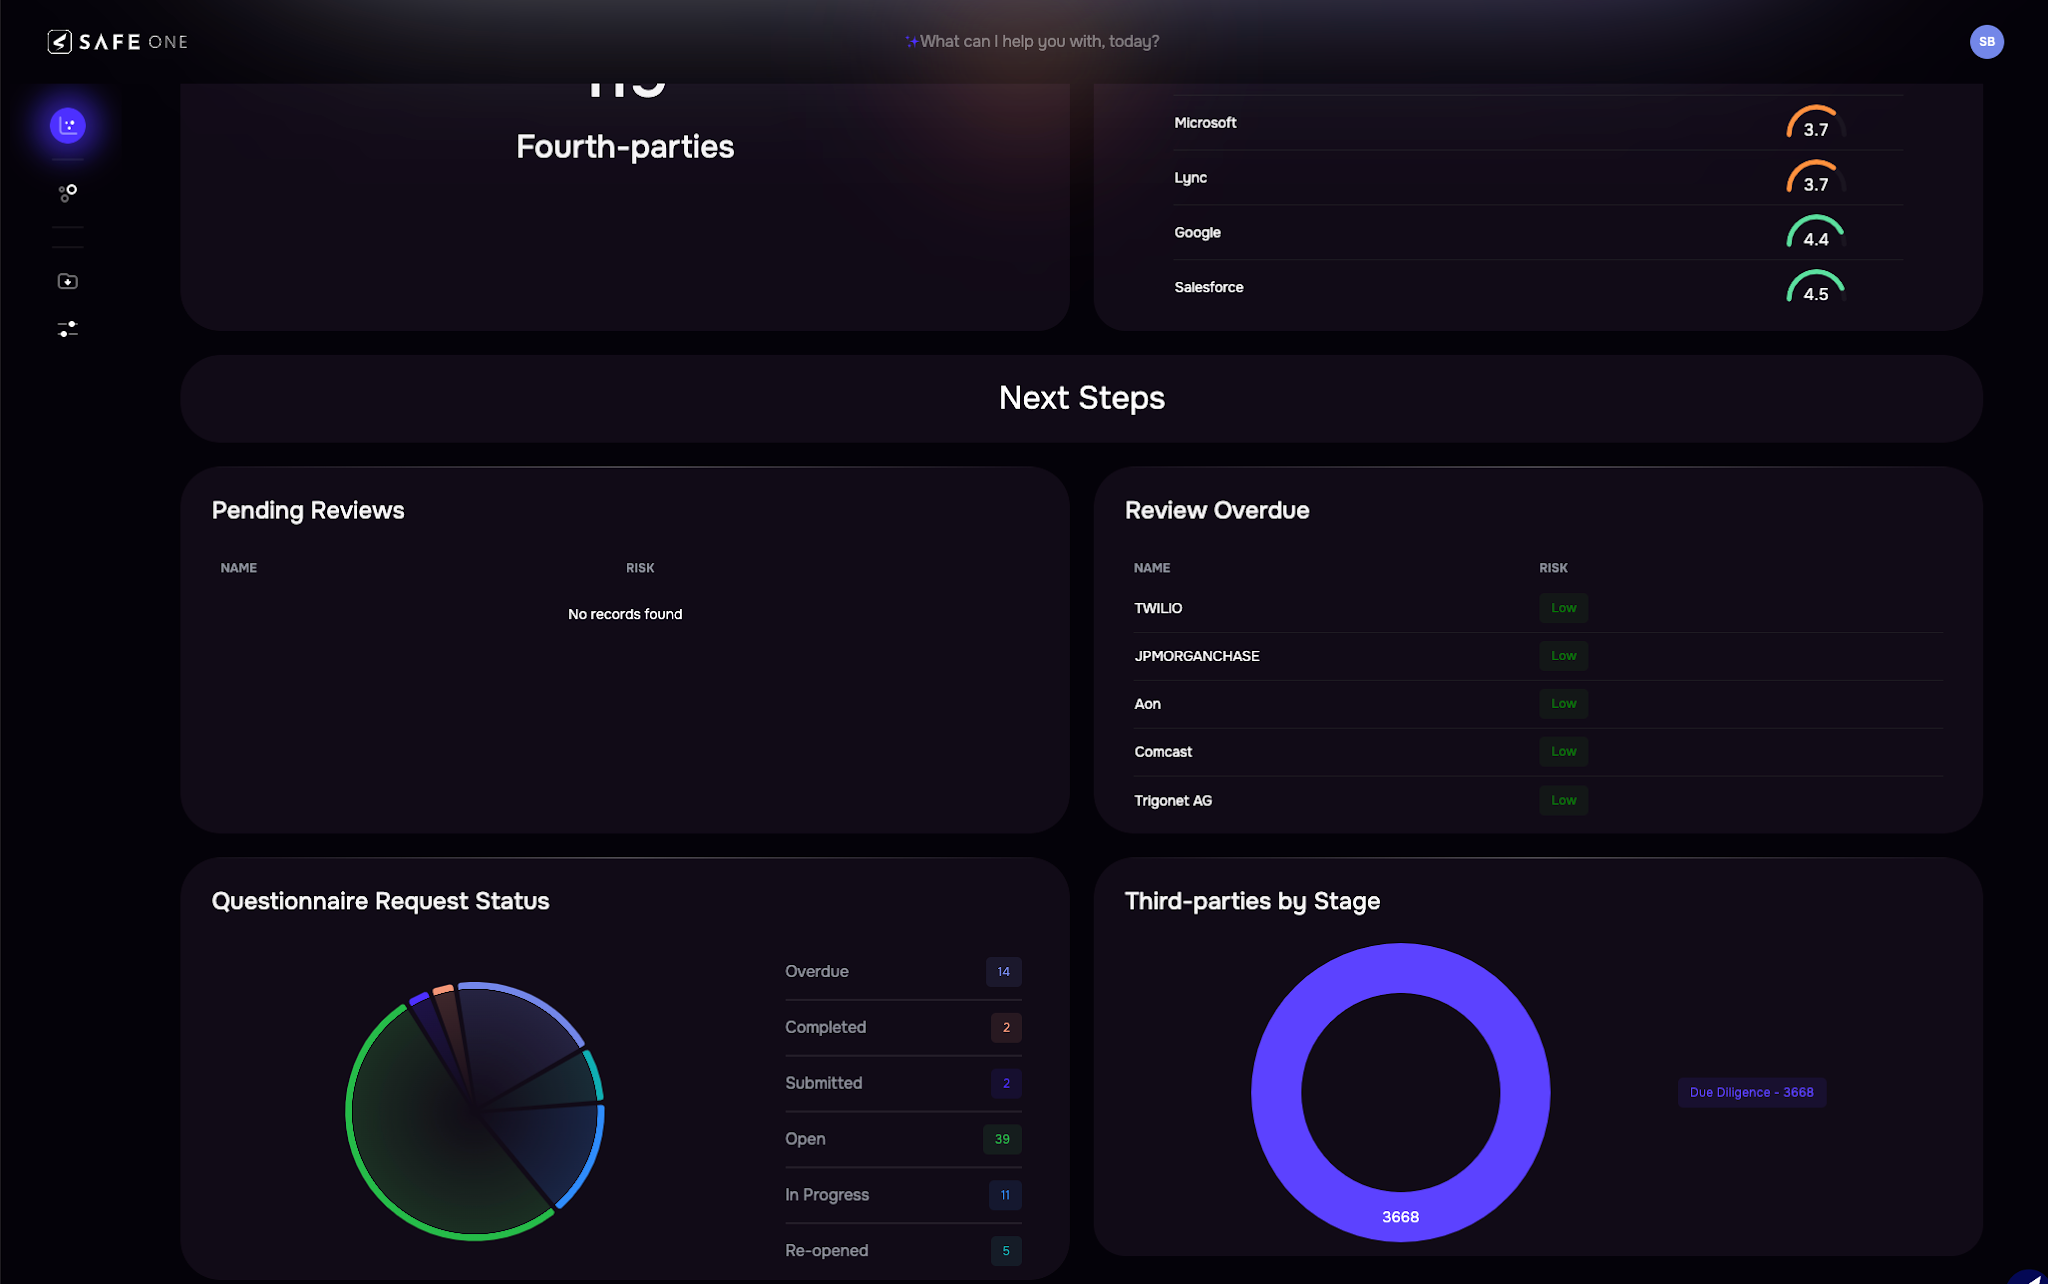This screenshot has height=1284, width=2048.
Task: Open the sliders settings sidebar icon
Action: point(68,328)
